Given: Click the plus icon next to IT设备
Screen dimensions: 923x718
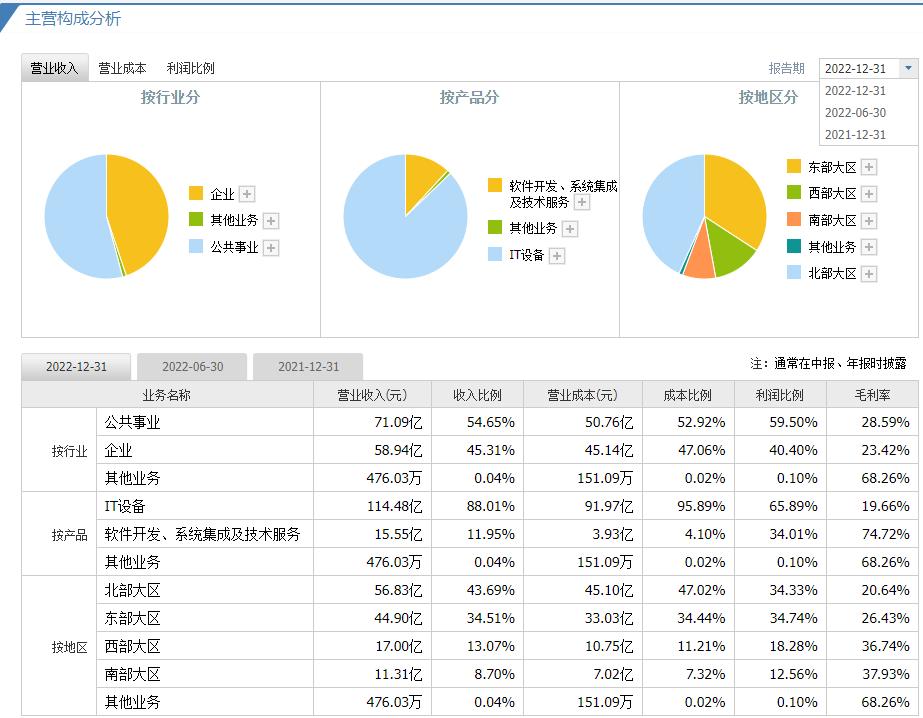Looking at the screenshot, I should (x=557, y=255).
